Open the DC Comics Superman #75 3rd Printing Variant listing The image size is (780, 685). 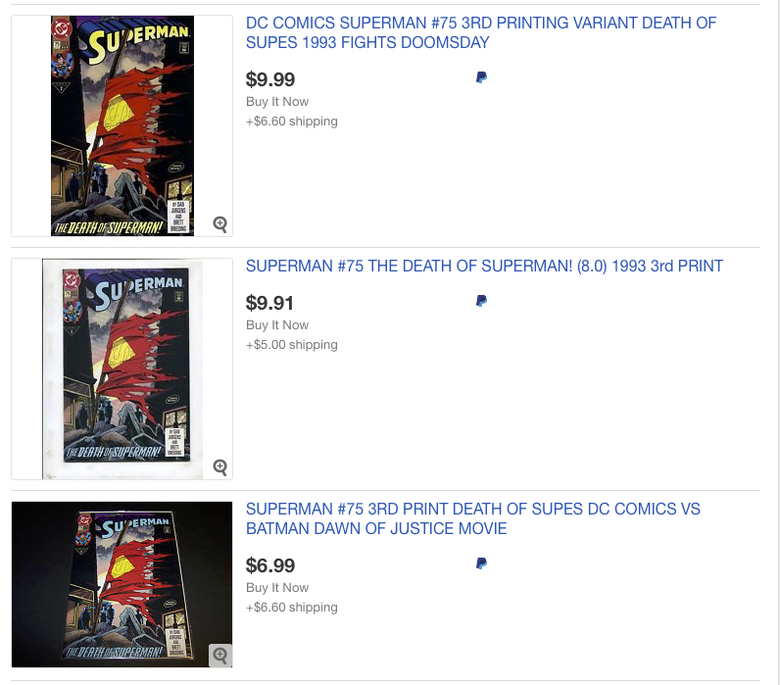pyautogui.click(x=481, y=33)
